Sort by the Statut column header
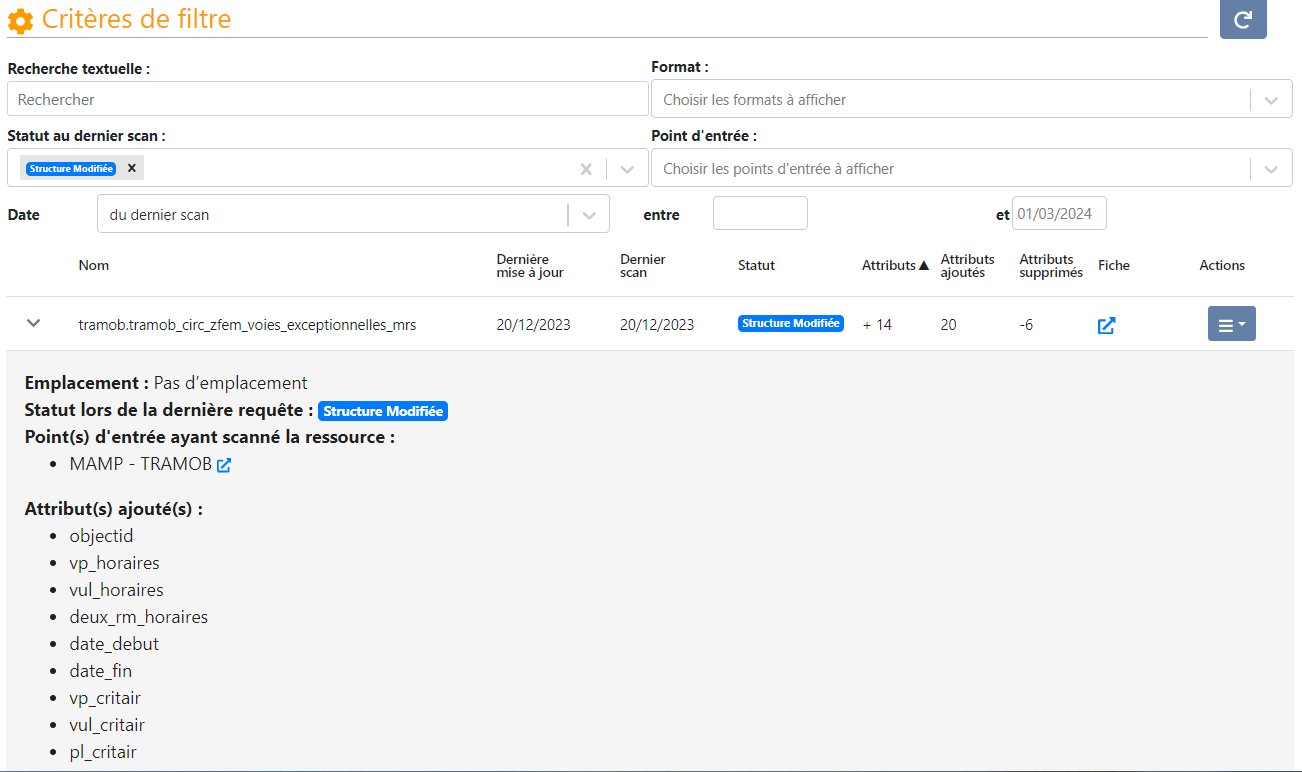 click(x=756, y=265)
